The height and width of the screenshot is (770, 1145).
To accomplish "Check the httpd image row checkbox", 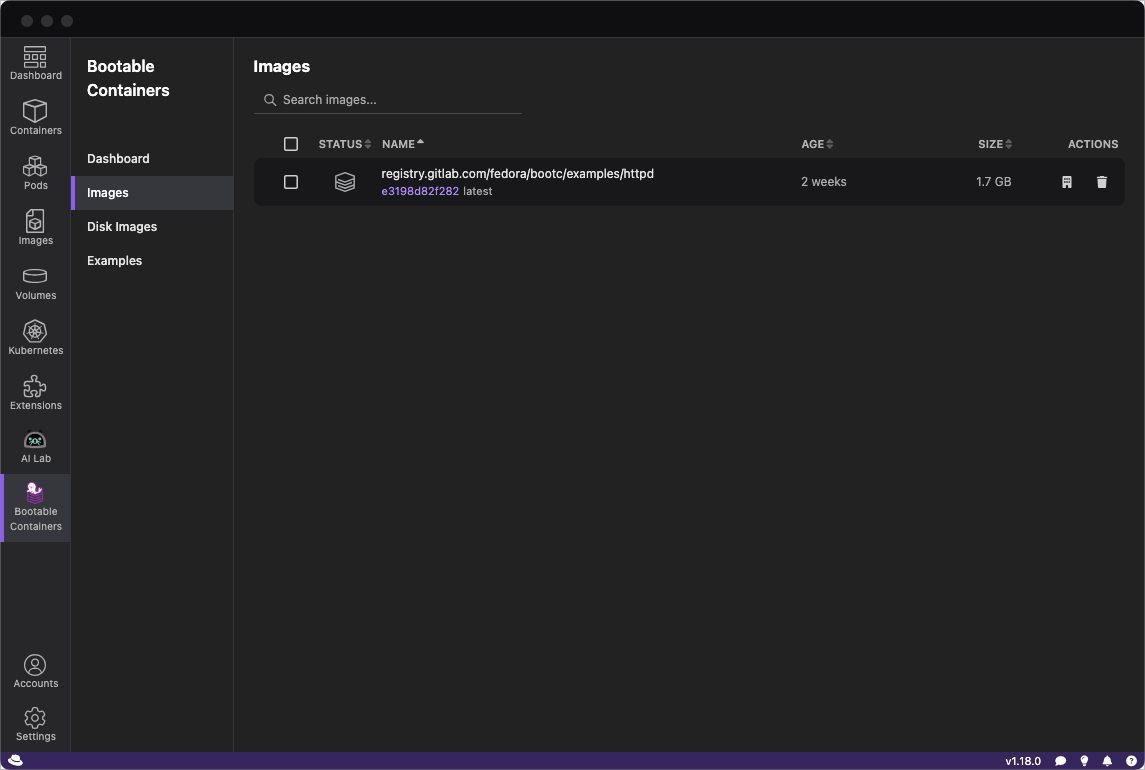I will pos(291,182).
